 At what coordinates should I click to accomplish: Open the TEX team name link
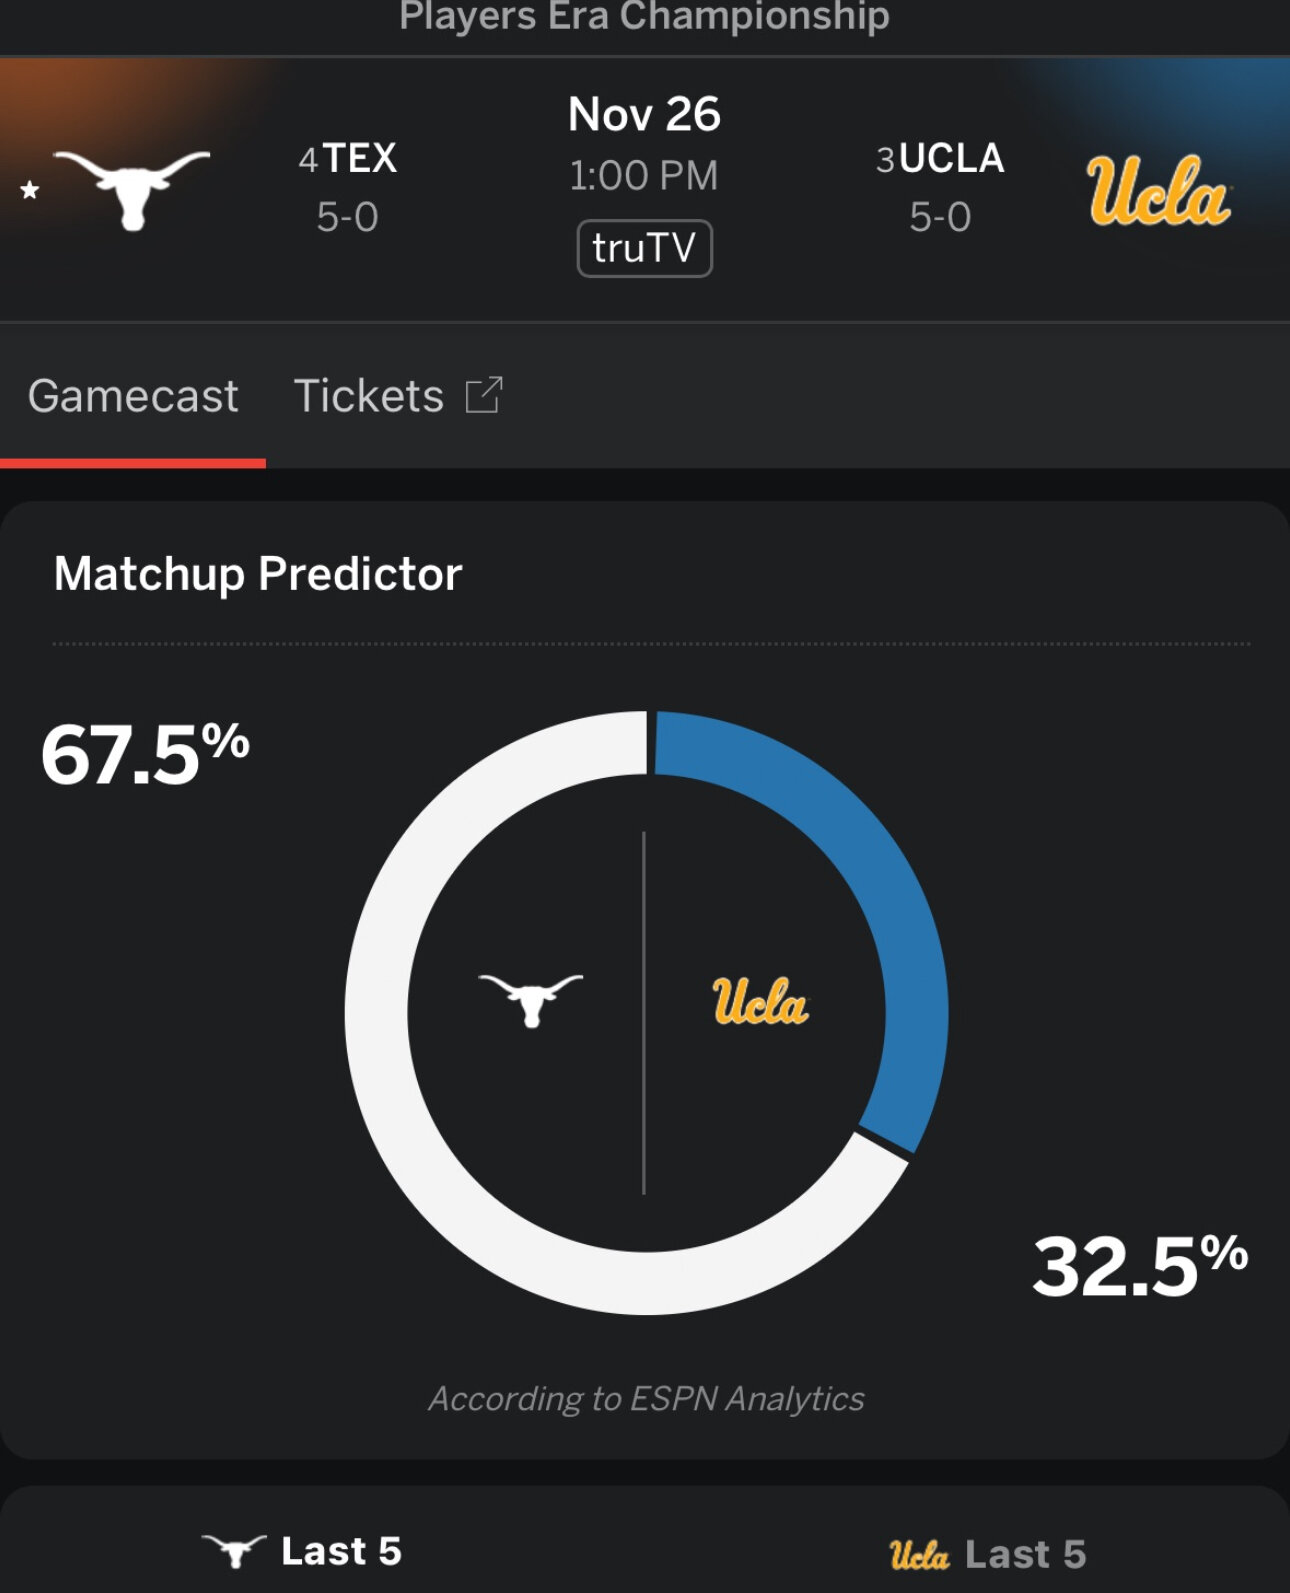coord(359,158)
